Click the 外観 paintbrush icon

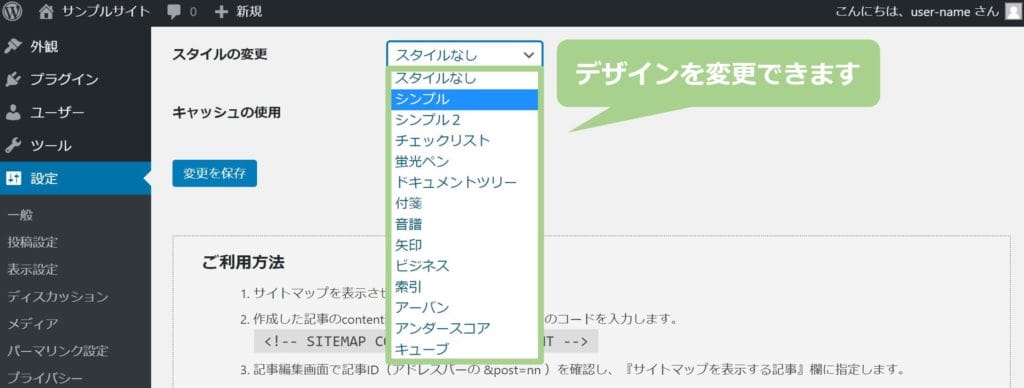tap(12, 46)
